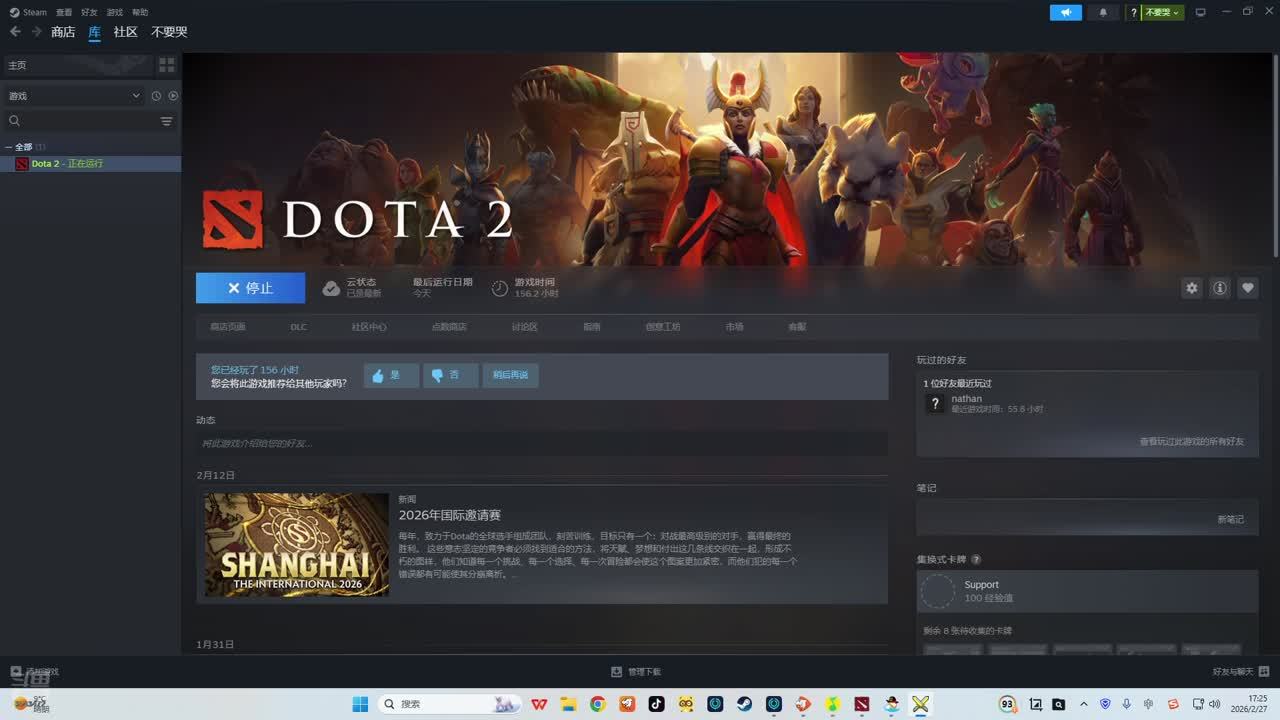Add Dota 2 to favorites heart

pos(1248,288)
